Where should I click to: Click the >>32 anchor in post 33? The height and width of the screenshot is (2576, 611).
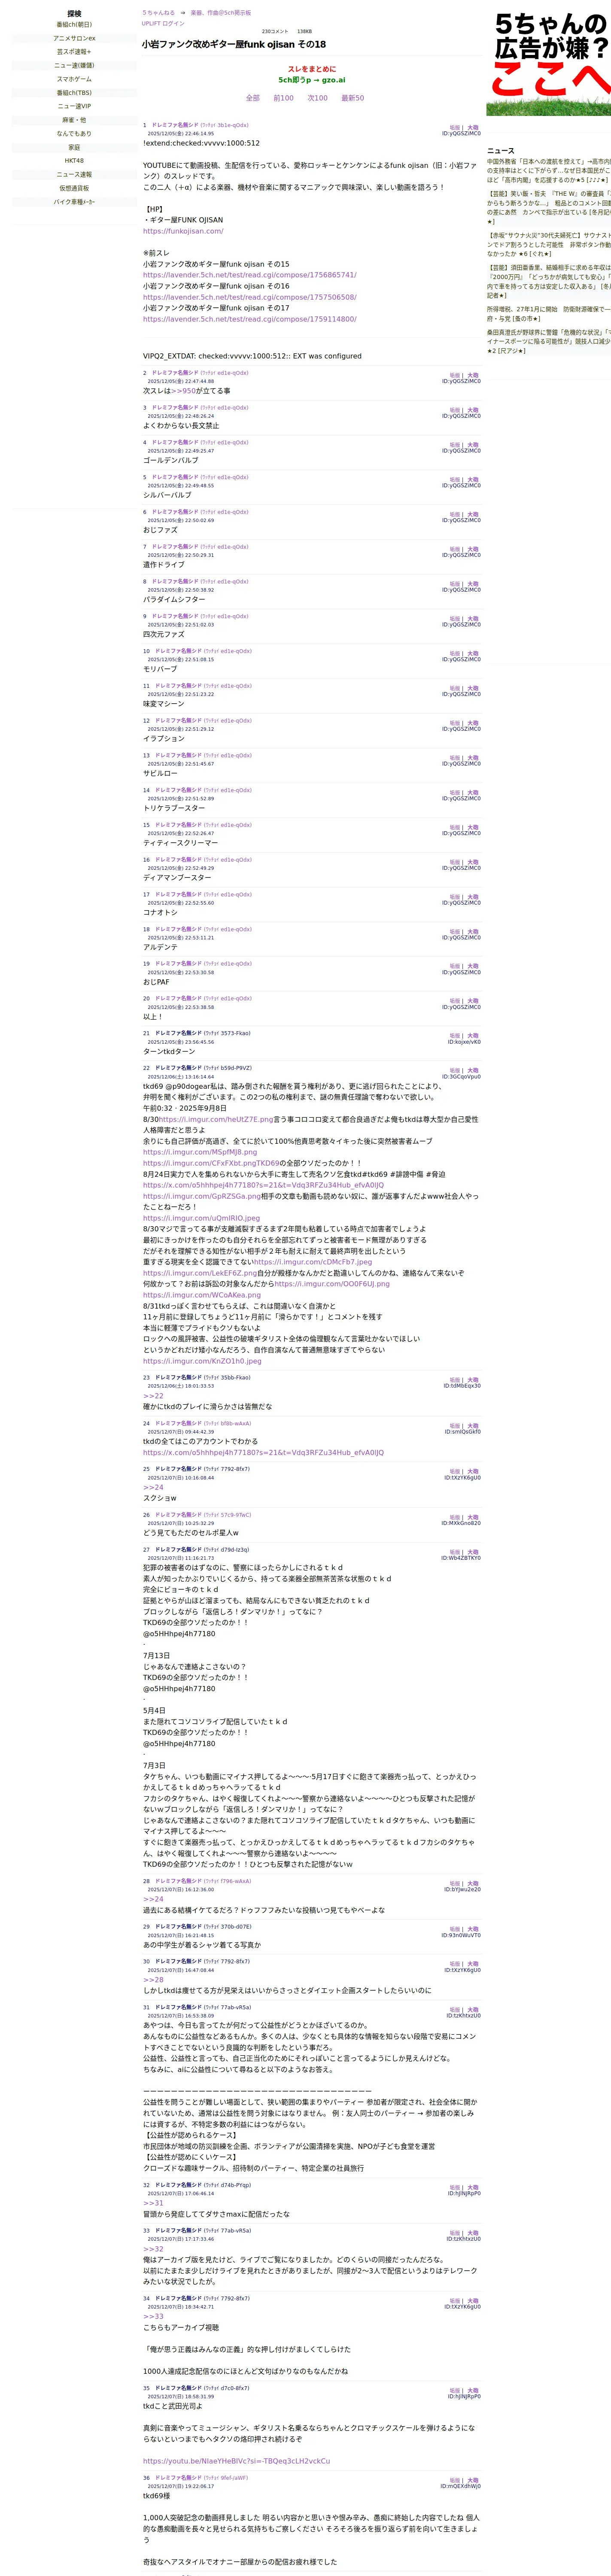[153, 2249]
